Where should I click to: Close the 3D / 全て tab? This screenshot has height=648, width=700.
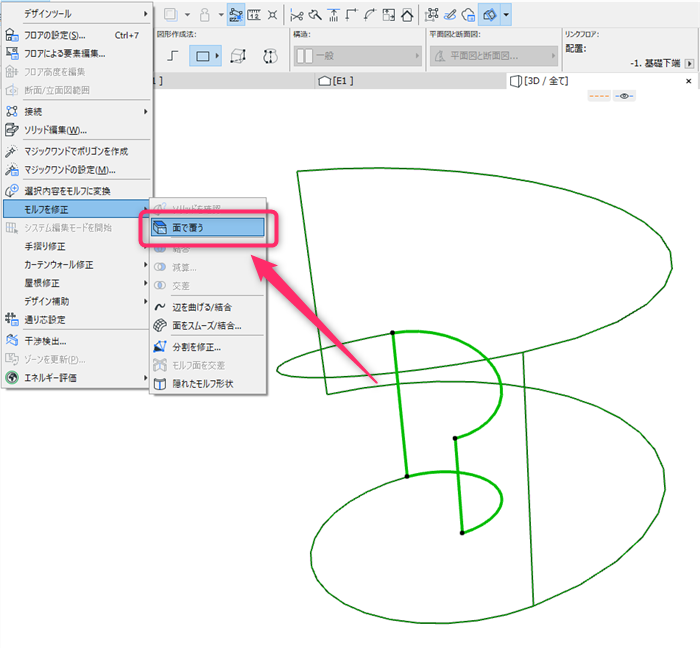tap(688, 81)
